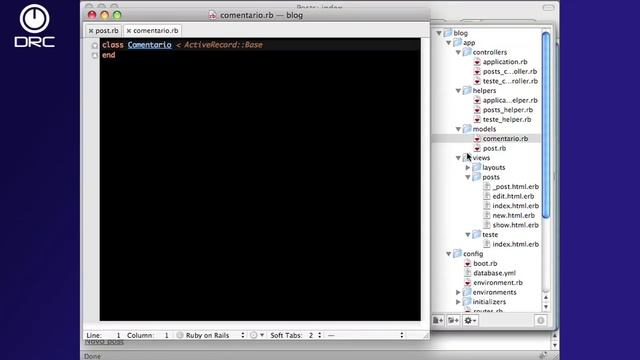This screenshot has height=360, width=640.
Task: Click the helpers folder icon
Action: click(467, 90)
